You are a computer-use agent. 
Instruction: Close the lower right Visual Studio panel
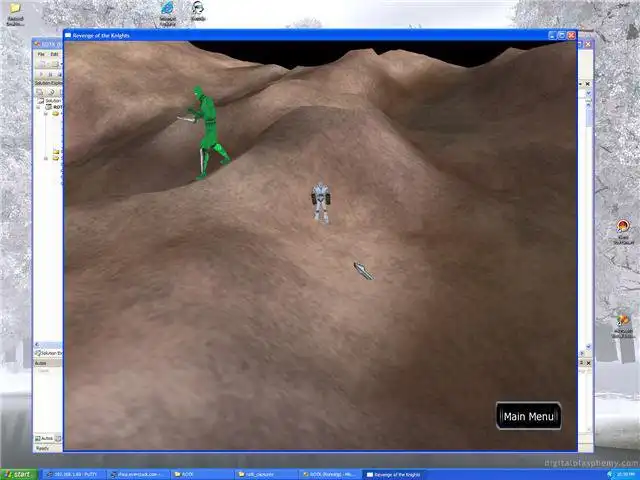click(x=588, y=363)
